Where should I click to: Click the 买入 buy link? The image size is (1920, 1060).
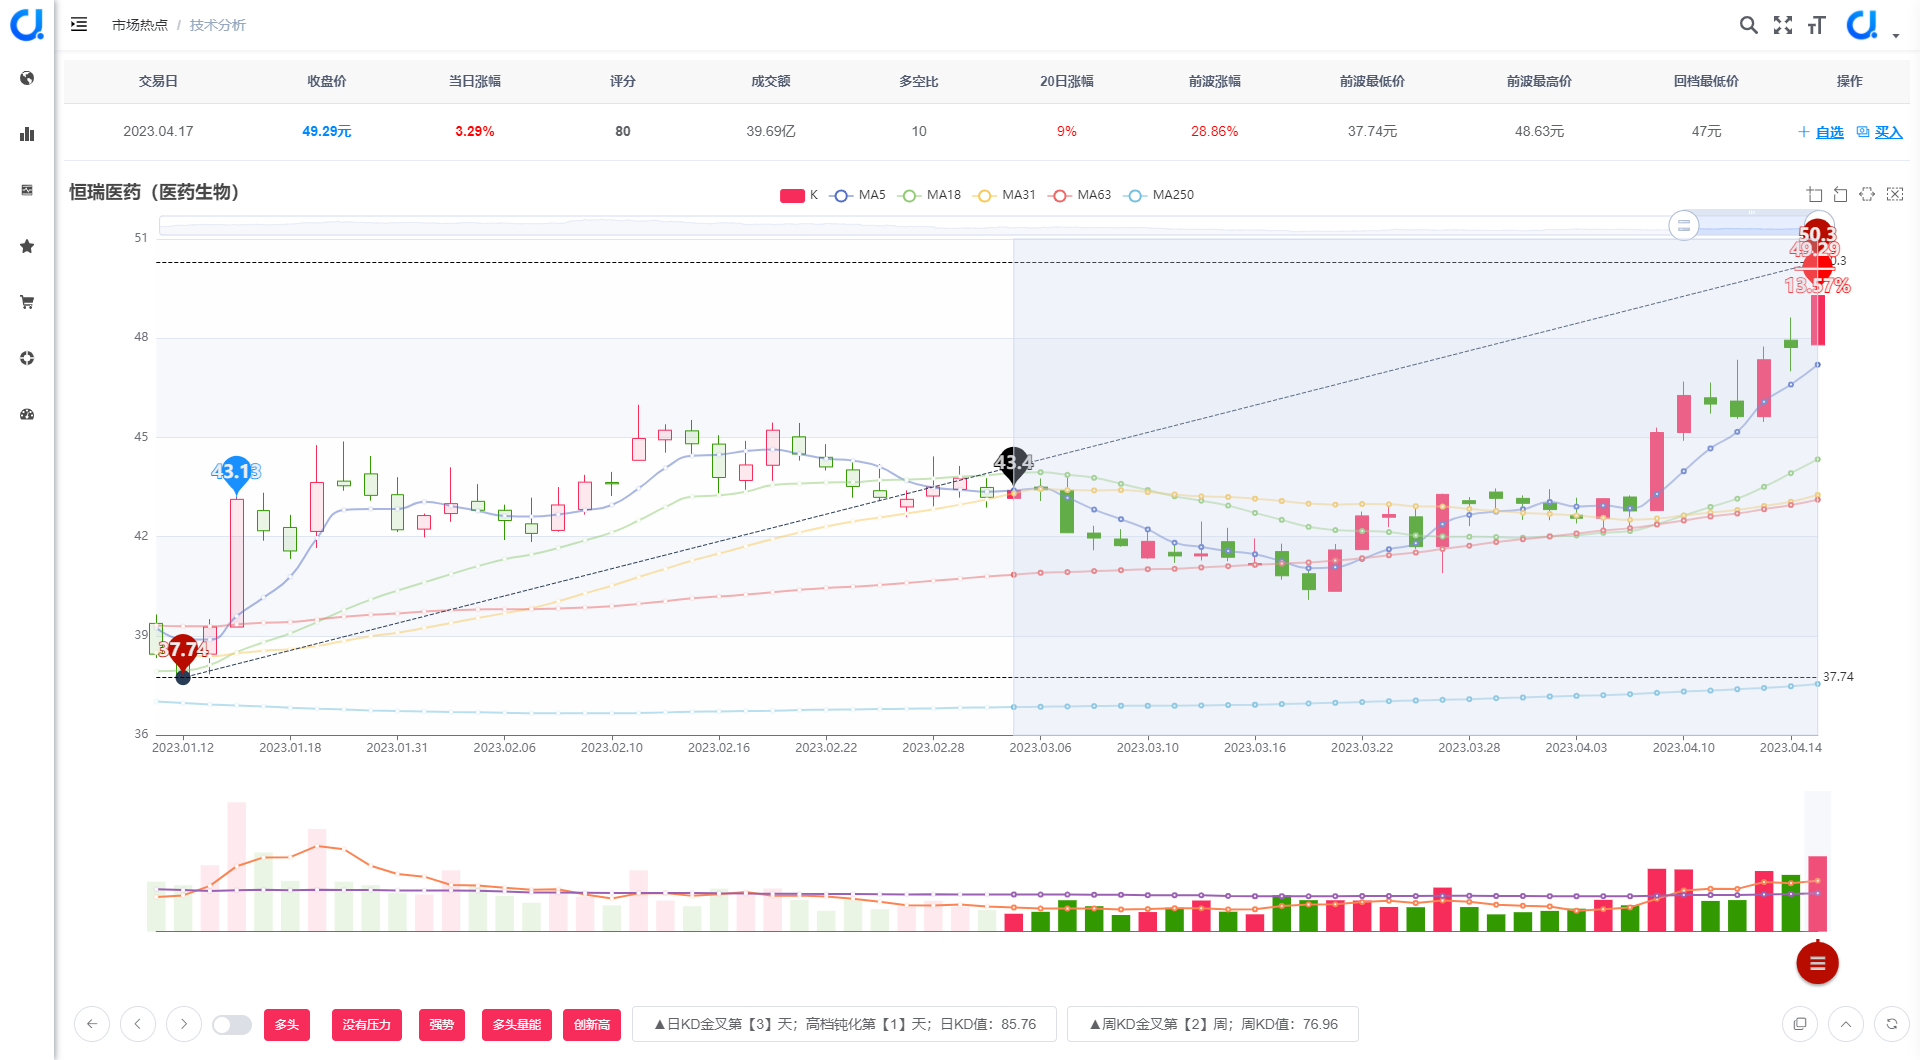[1880, 132]
